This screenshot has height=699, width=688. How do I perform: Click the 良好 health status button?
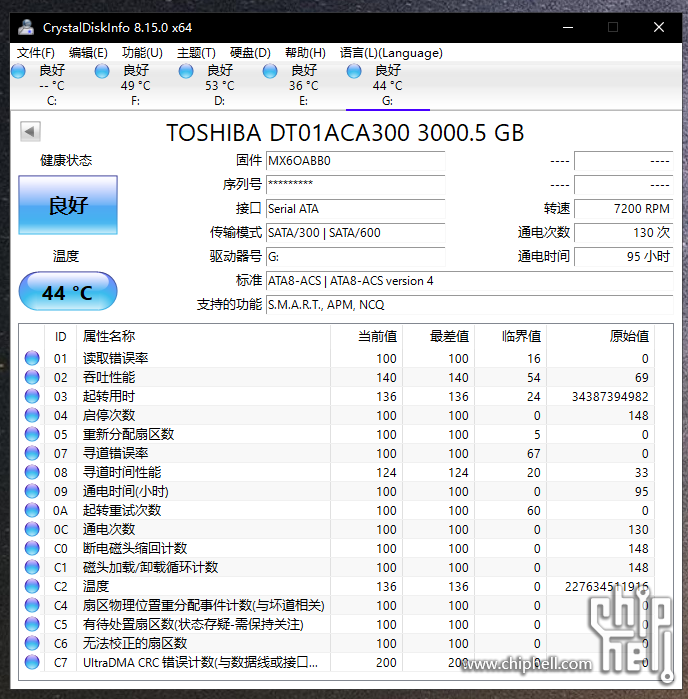[x=68, y=205]
